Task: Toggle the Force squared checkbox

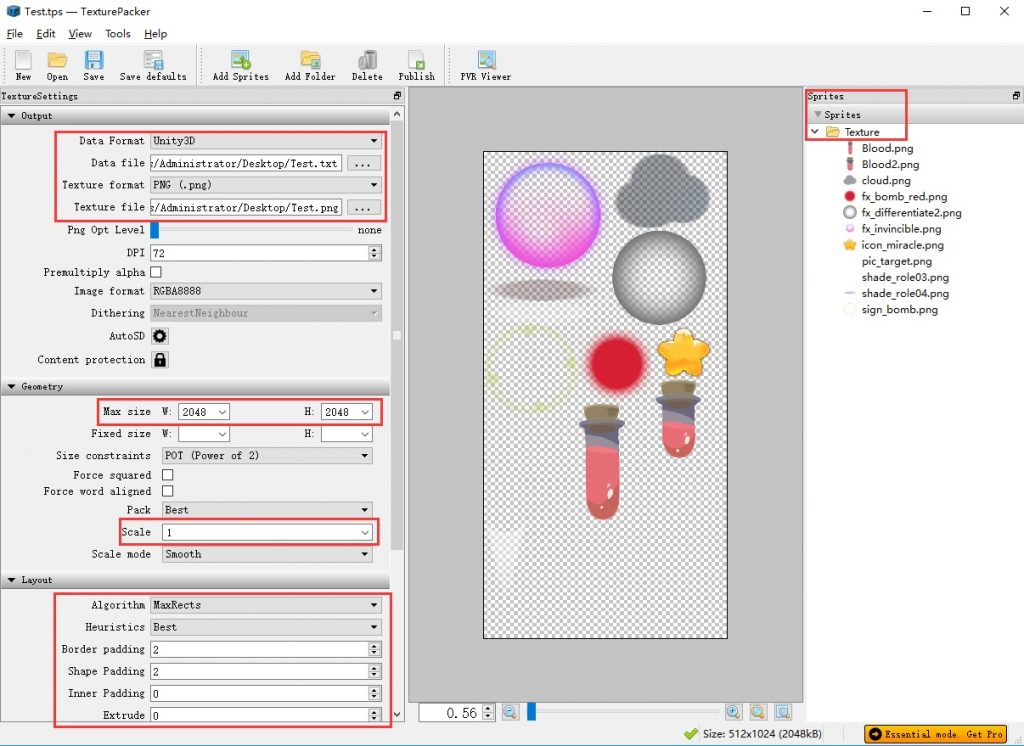Action: (x=167, y=475)
